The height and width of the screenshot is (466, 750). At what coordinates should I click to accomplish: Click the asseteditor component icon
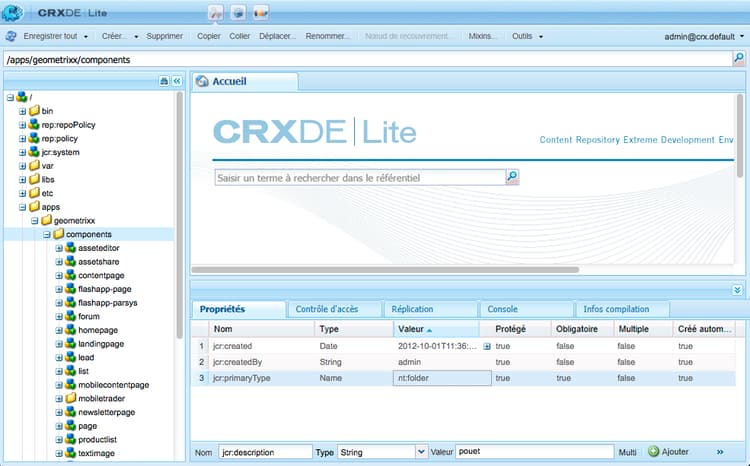click(70, 248)
